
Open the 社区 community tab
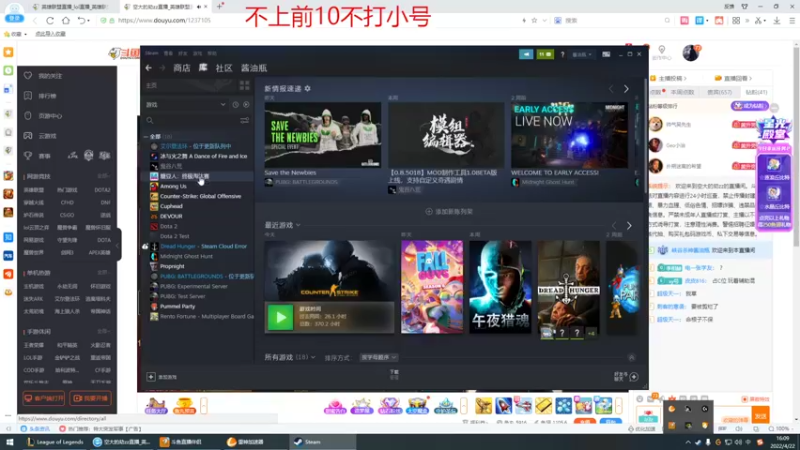coord(224,68)
